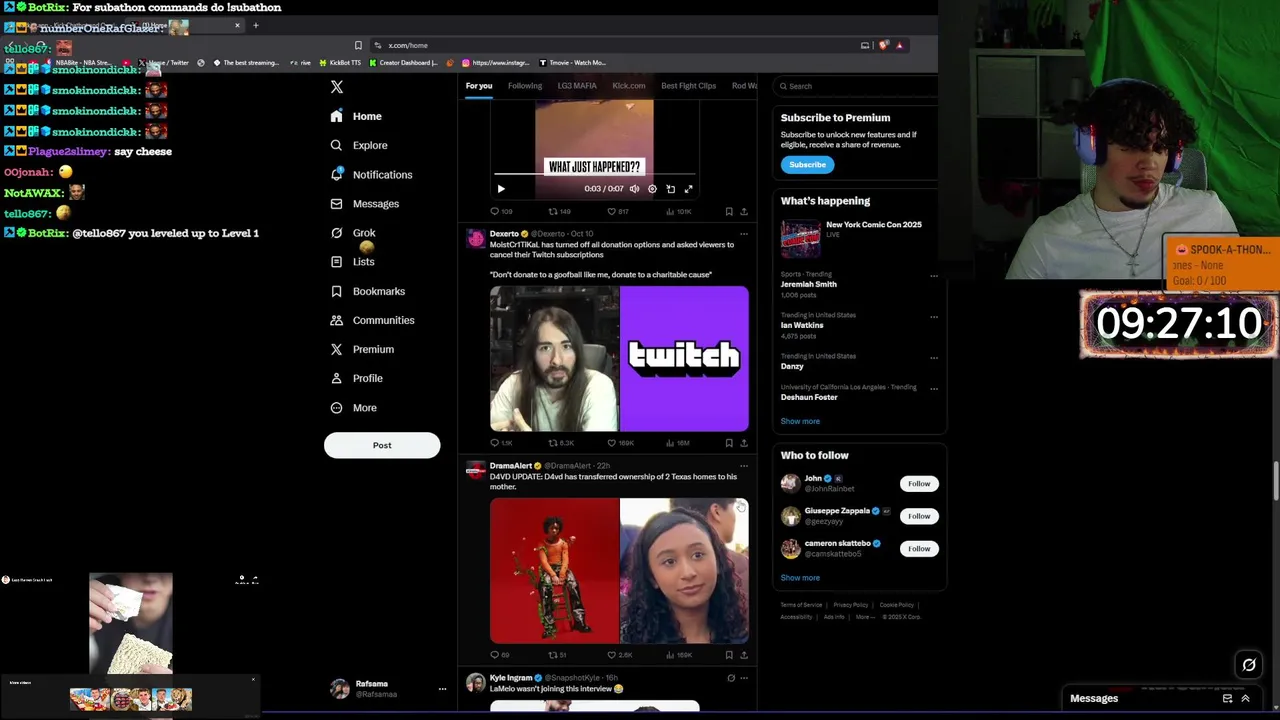
Task: Open the Tmovie bookmark
Action: [x=572, y=63]
